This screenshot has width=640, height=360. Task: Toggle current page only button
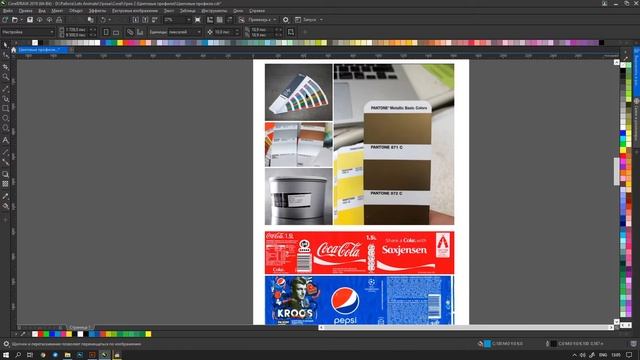140,32
